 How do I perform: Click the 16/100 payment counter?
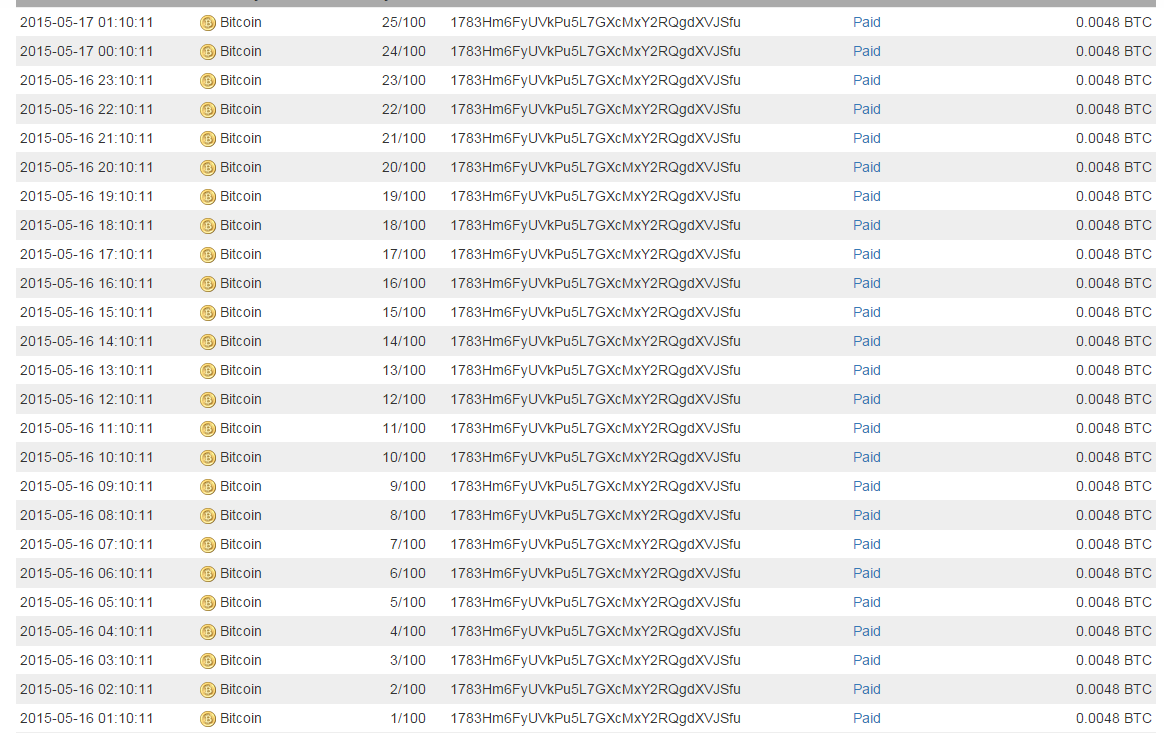click(404, 283)
